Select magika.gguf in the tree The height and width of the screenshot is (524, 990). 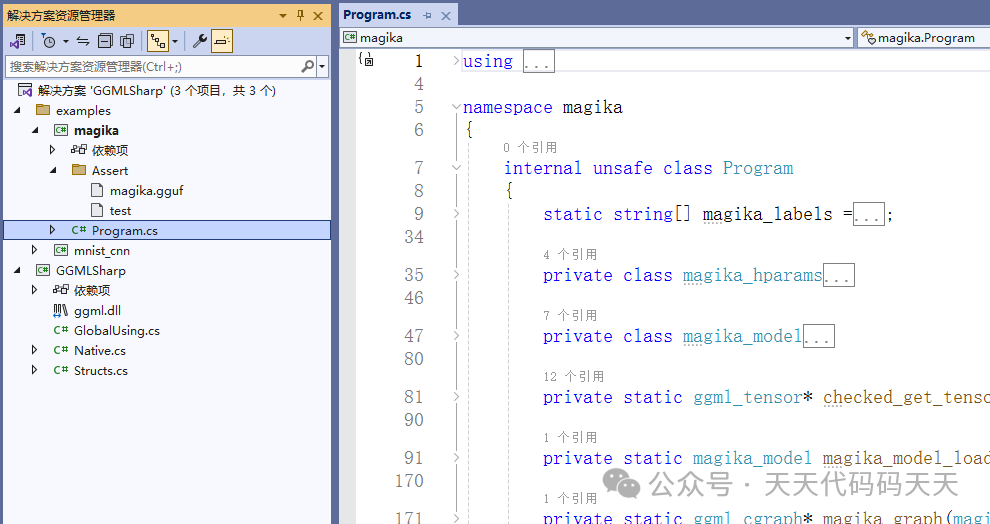click(146, 190)
